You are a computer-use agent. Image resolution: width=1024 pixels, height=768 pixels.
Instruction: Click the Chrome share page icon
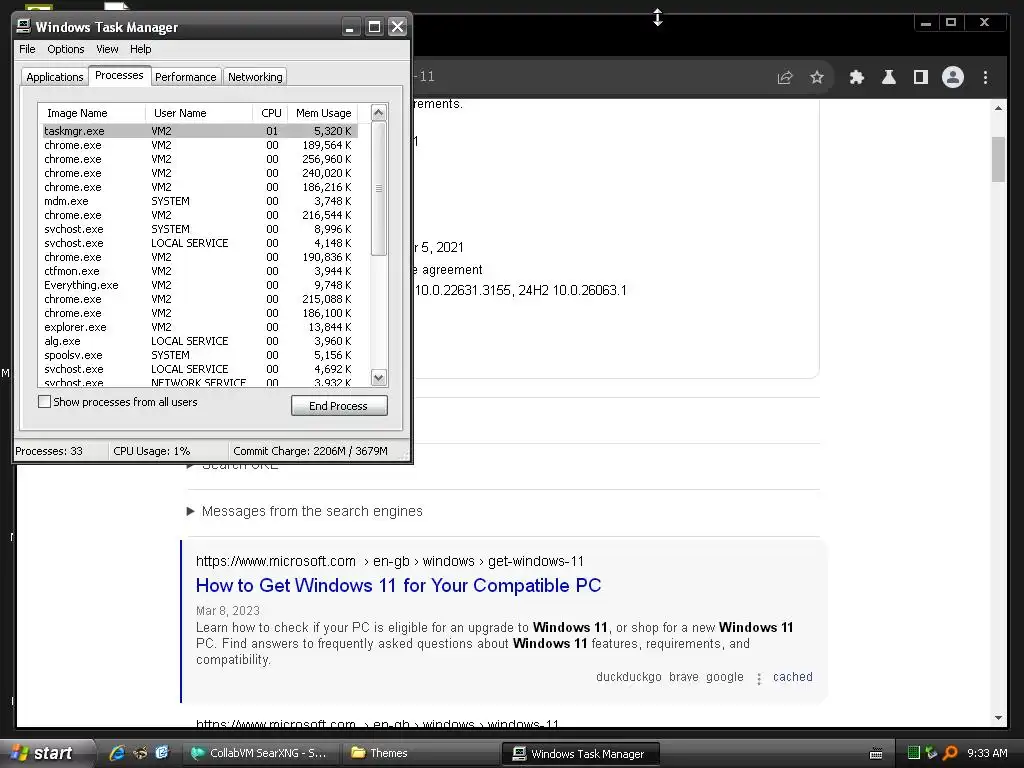pos(785,78)
